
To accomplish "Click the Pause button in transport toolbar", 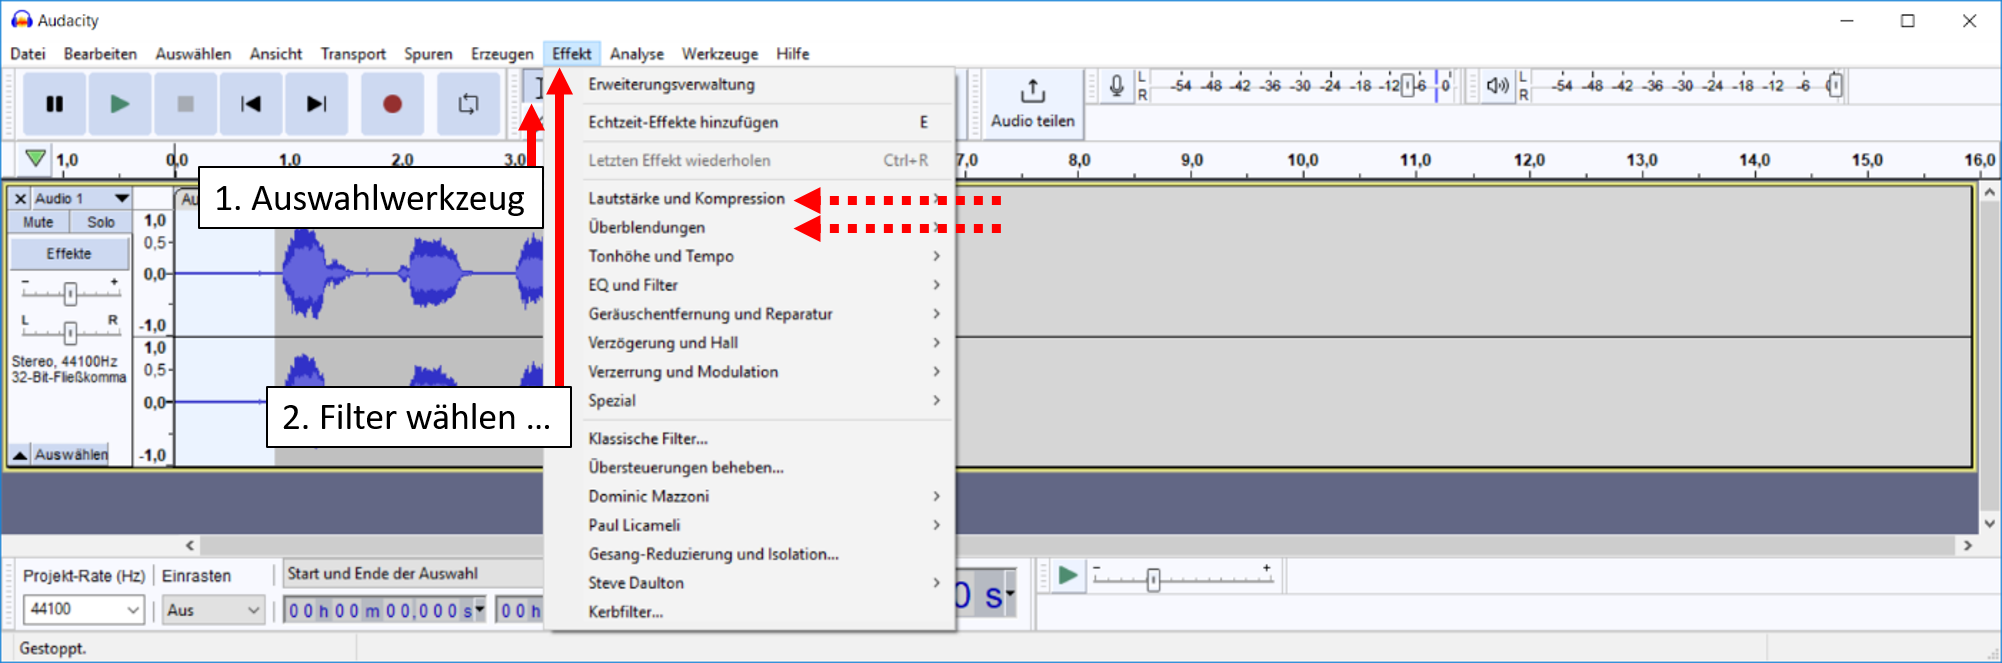I will [54, 104].
